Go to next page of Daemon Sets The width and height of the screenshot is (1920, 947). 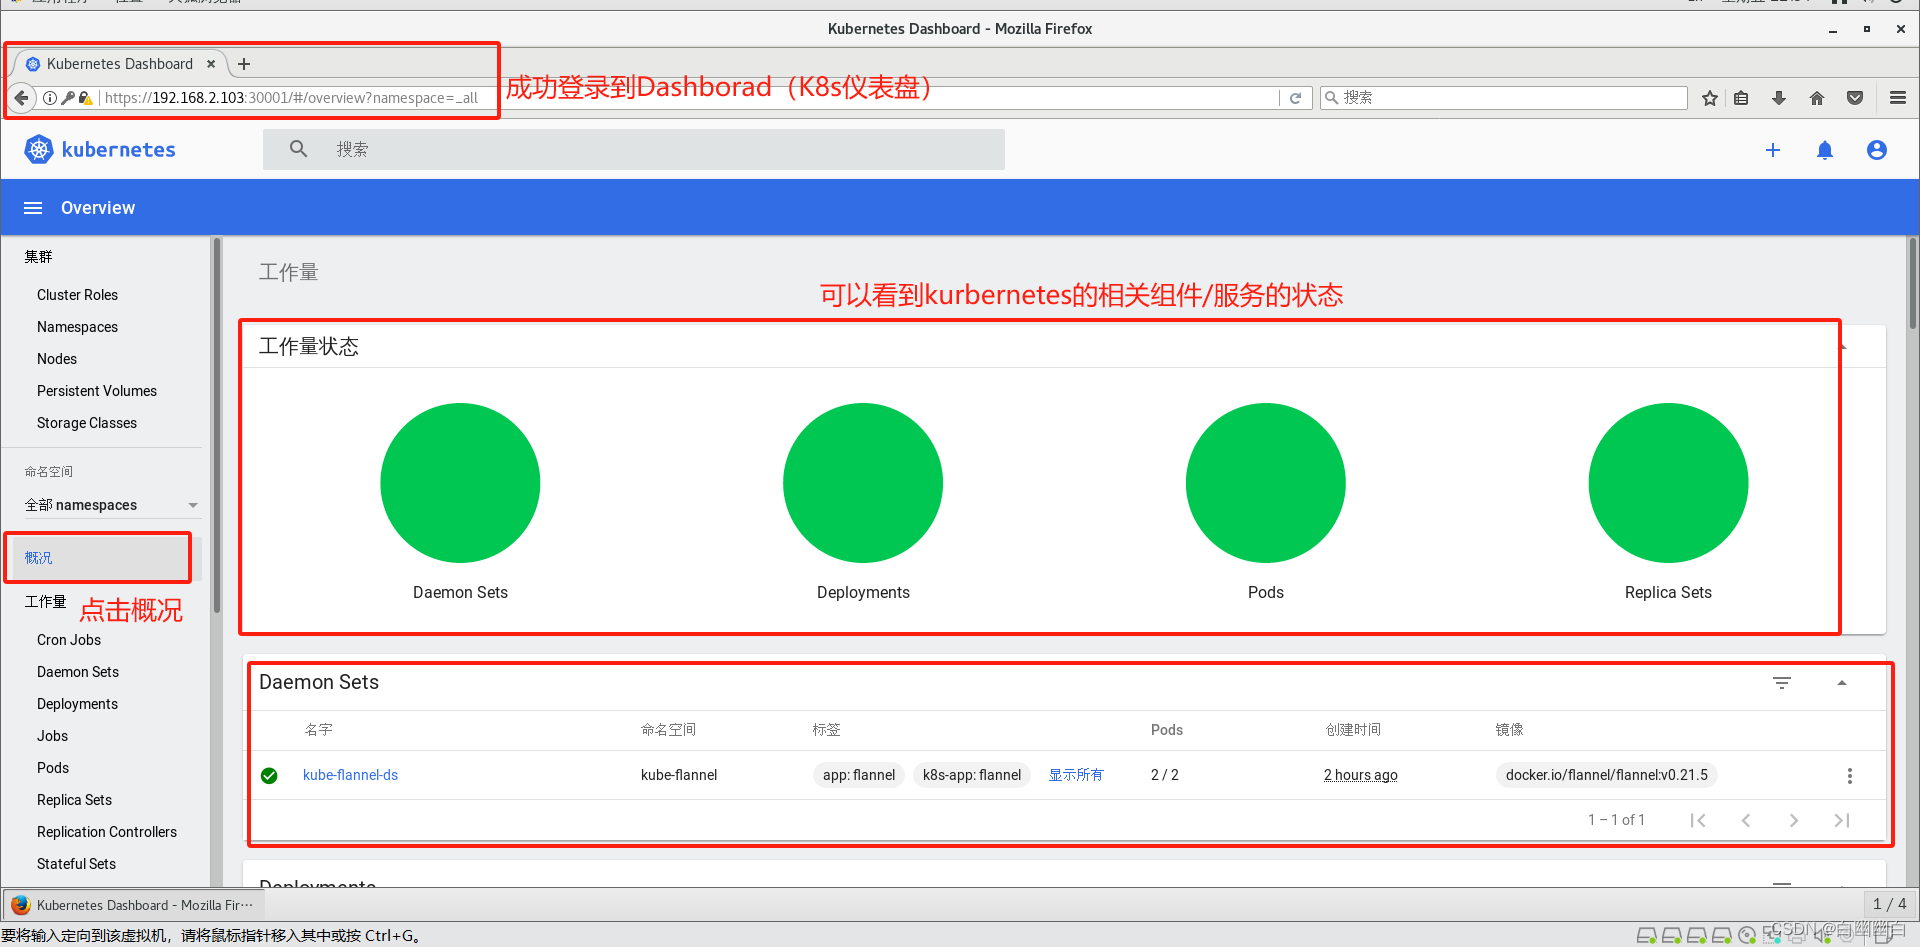point(1794,820)
